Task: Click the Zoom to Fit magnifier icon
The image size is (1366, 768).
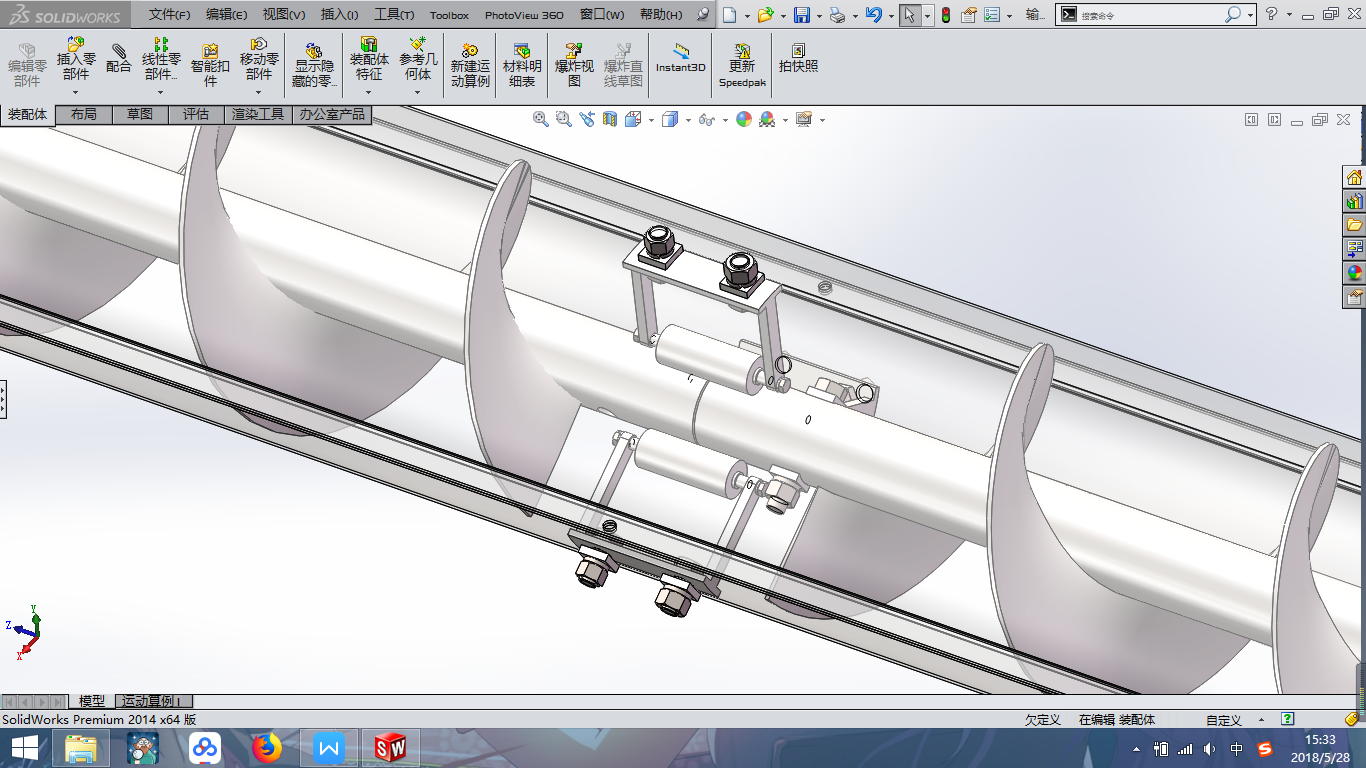Action: coord(541,119)
